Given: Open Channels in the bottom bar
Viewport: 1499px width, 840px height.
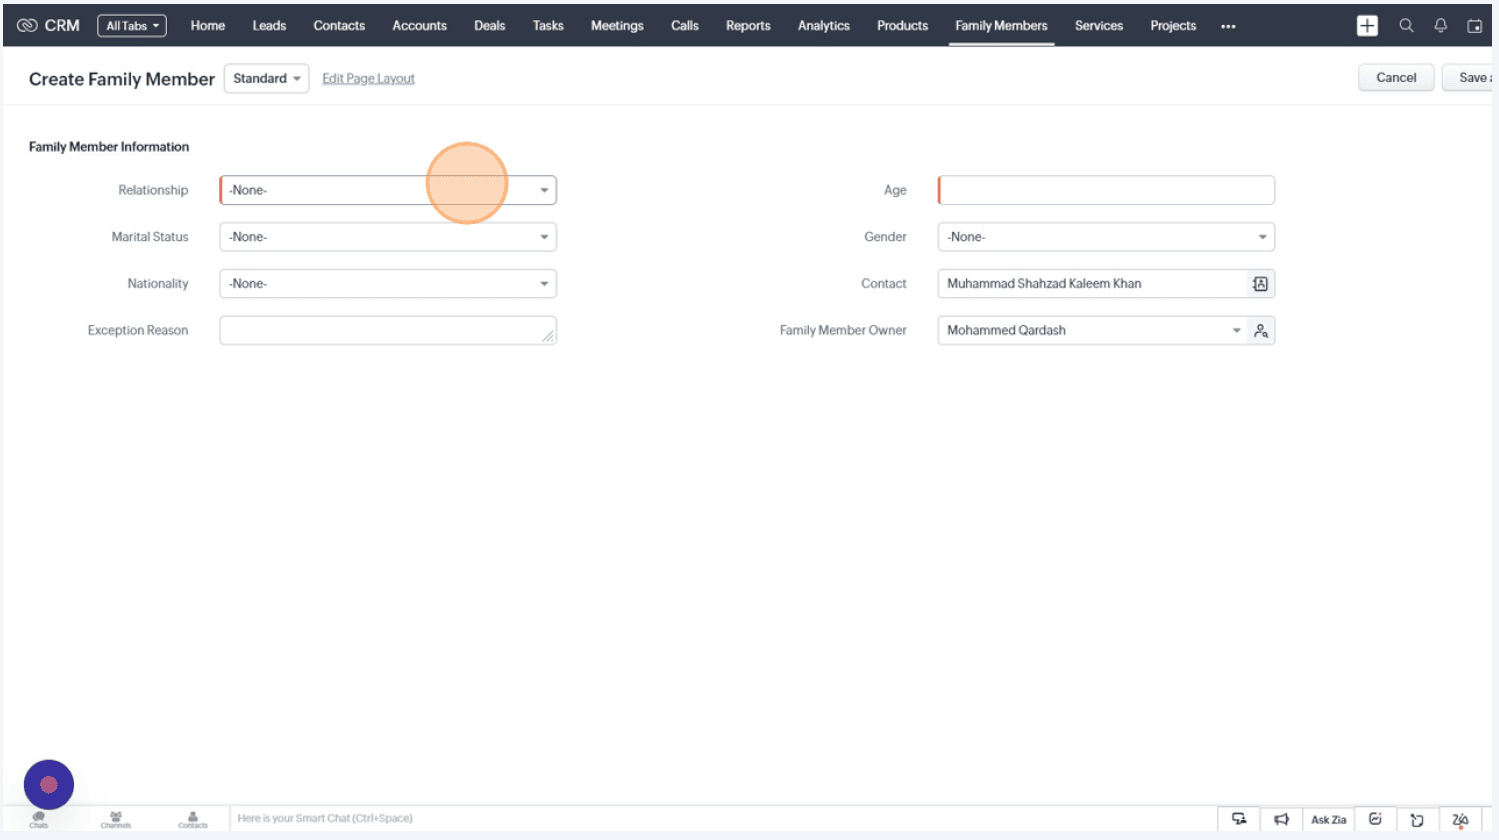Looking at the screenshot, I should coord(116,820).
